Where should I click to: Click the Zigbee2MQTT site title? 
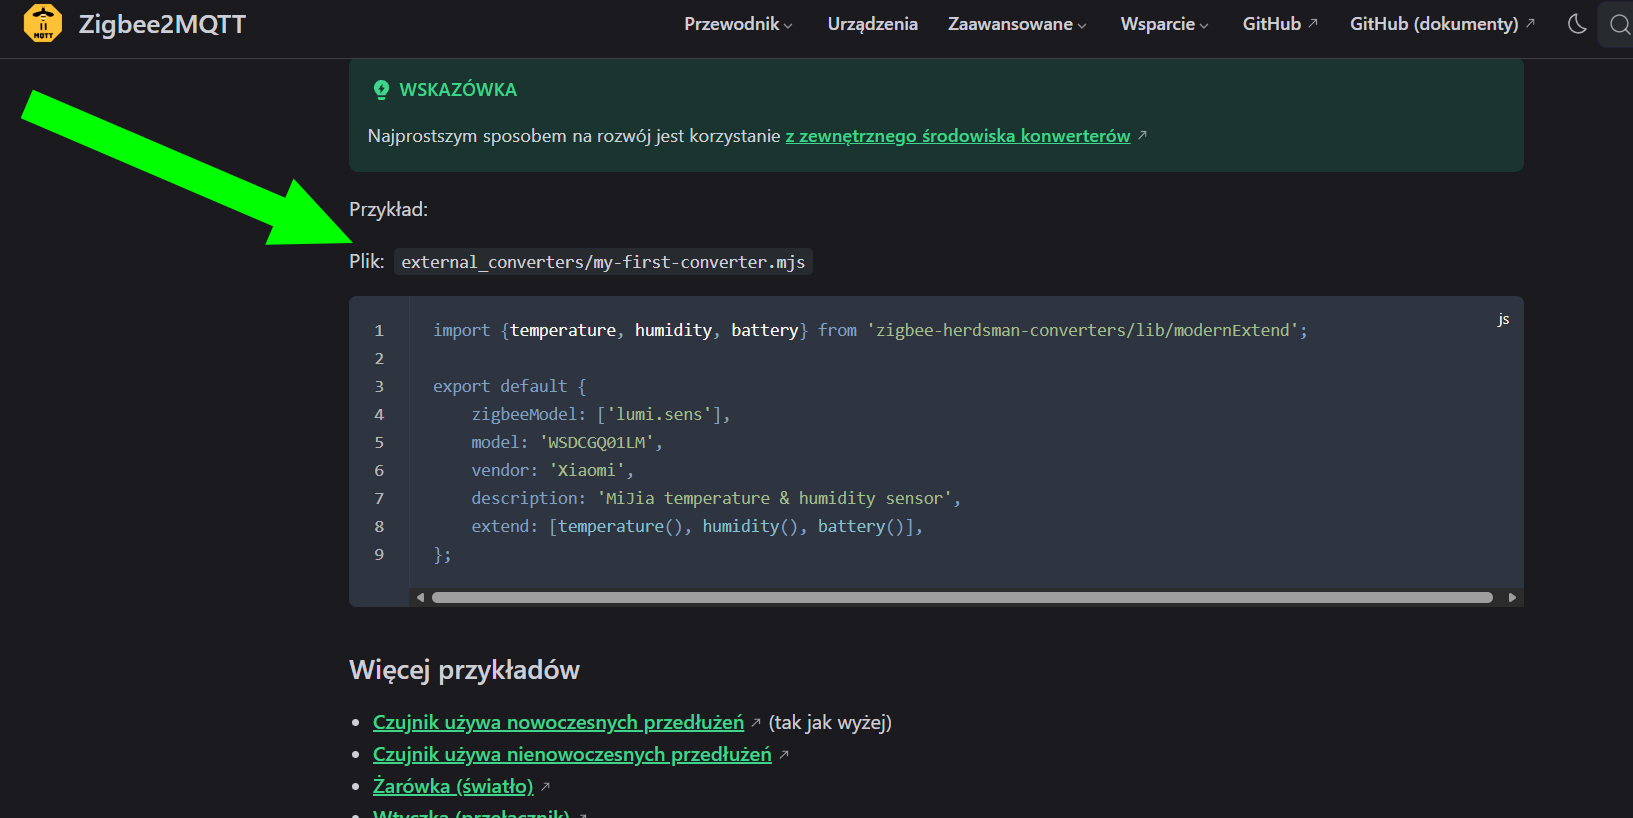(x=162, y=24)
